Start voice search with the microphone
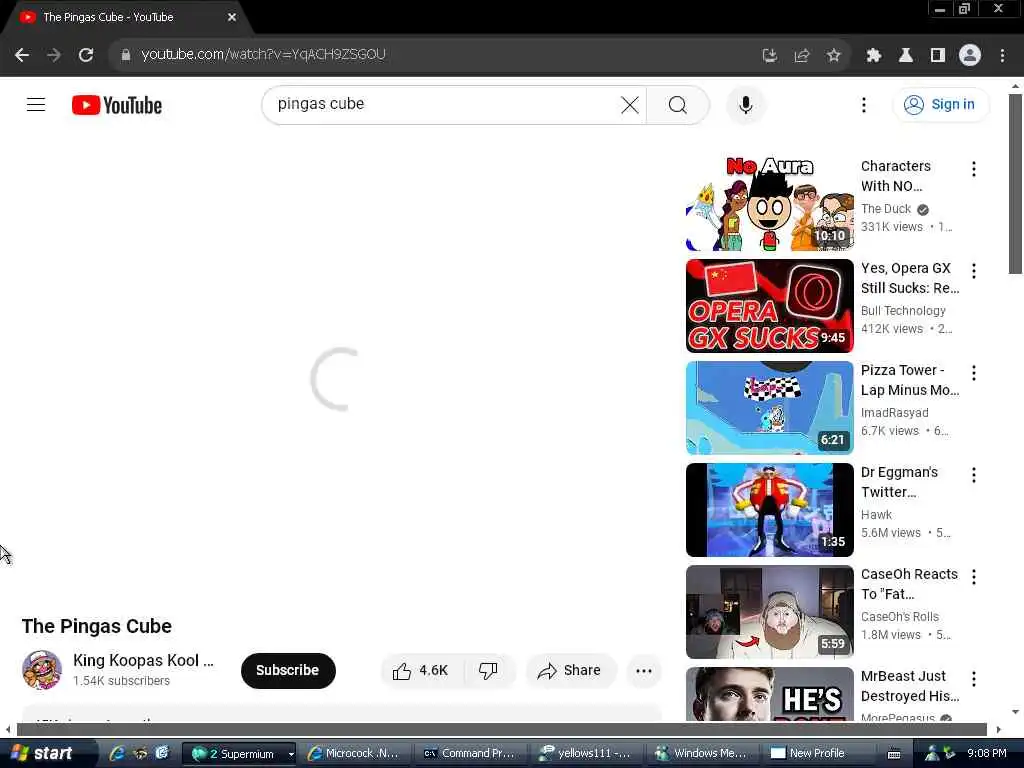 tap(745, 104)
